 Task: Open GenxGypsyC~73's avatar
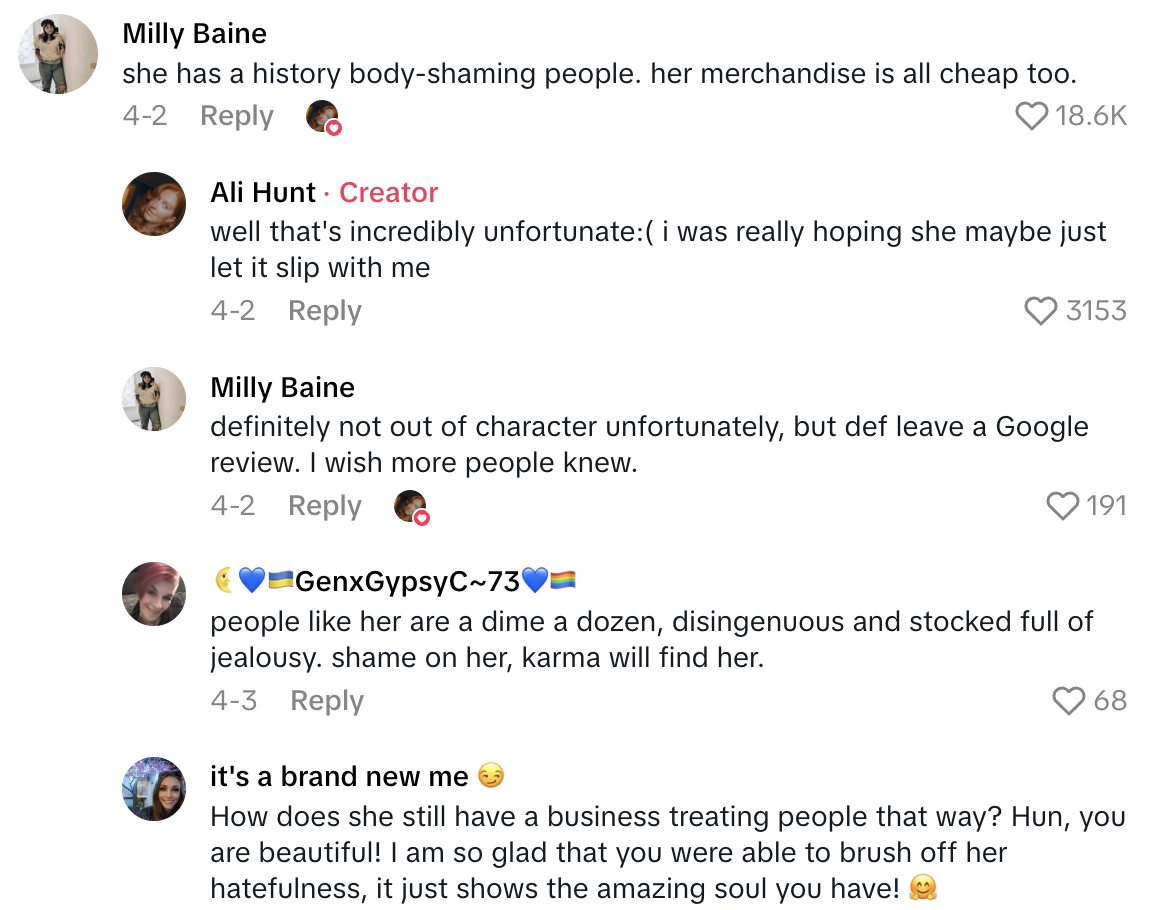(x=154, y=594)
